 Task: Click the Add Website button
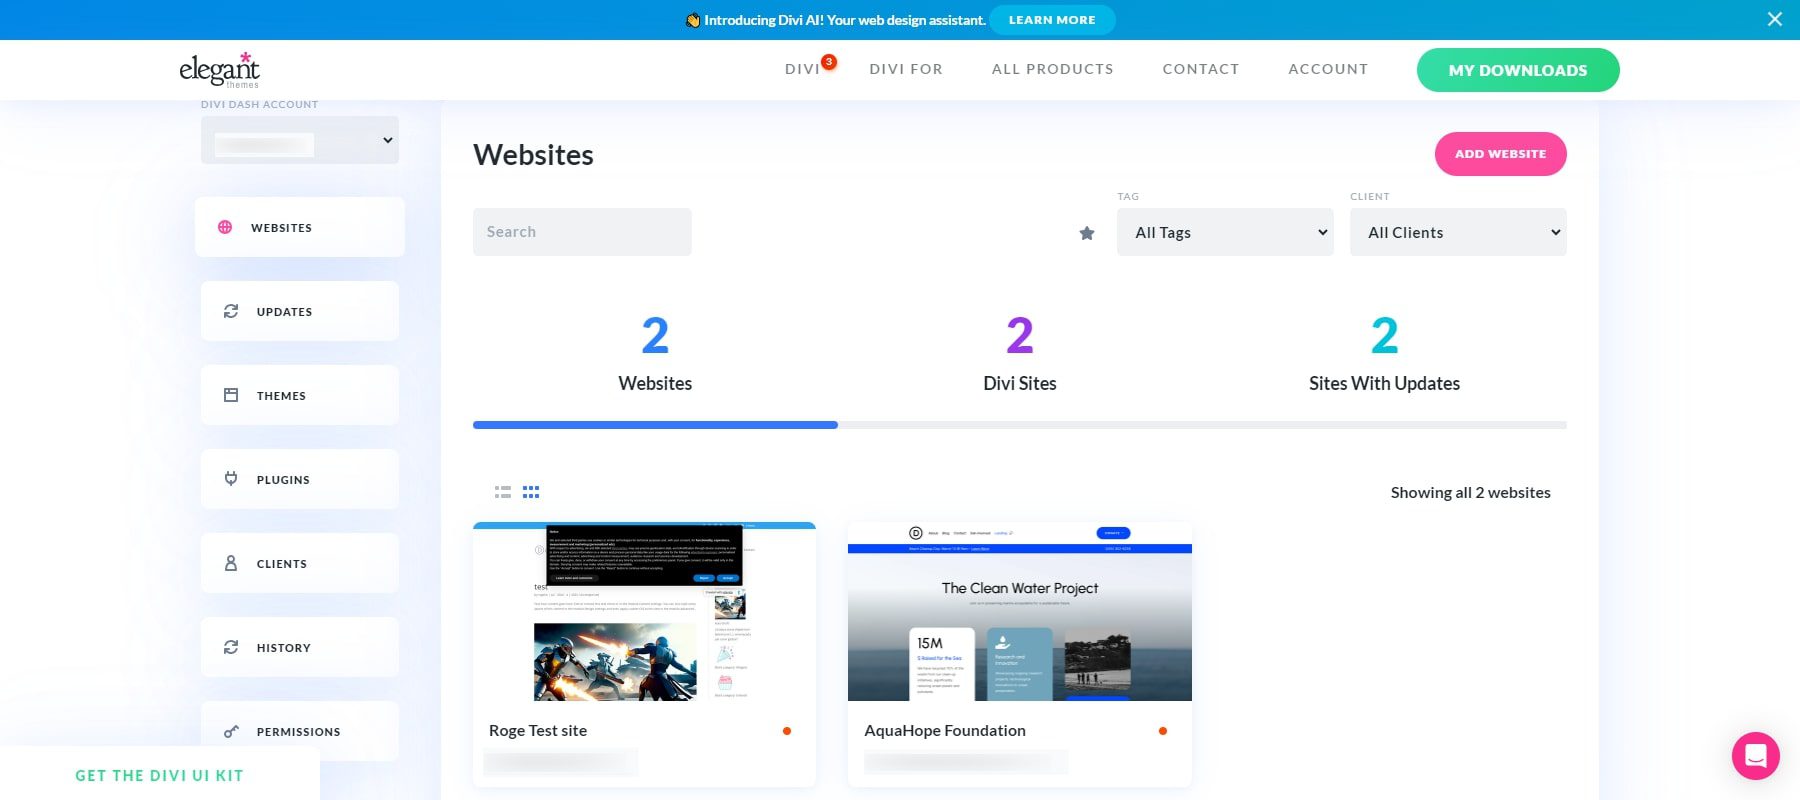click(1501, 154)
